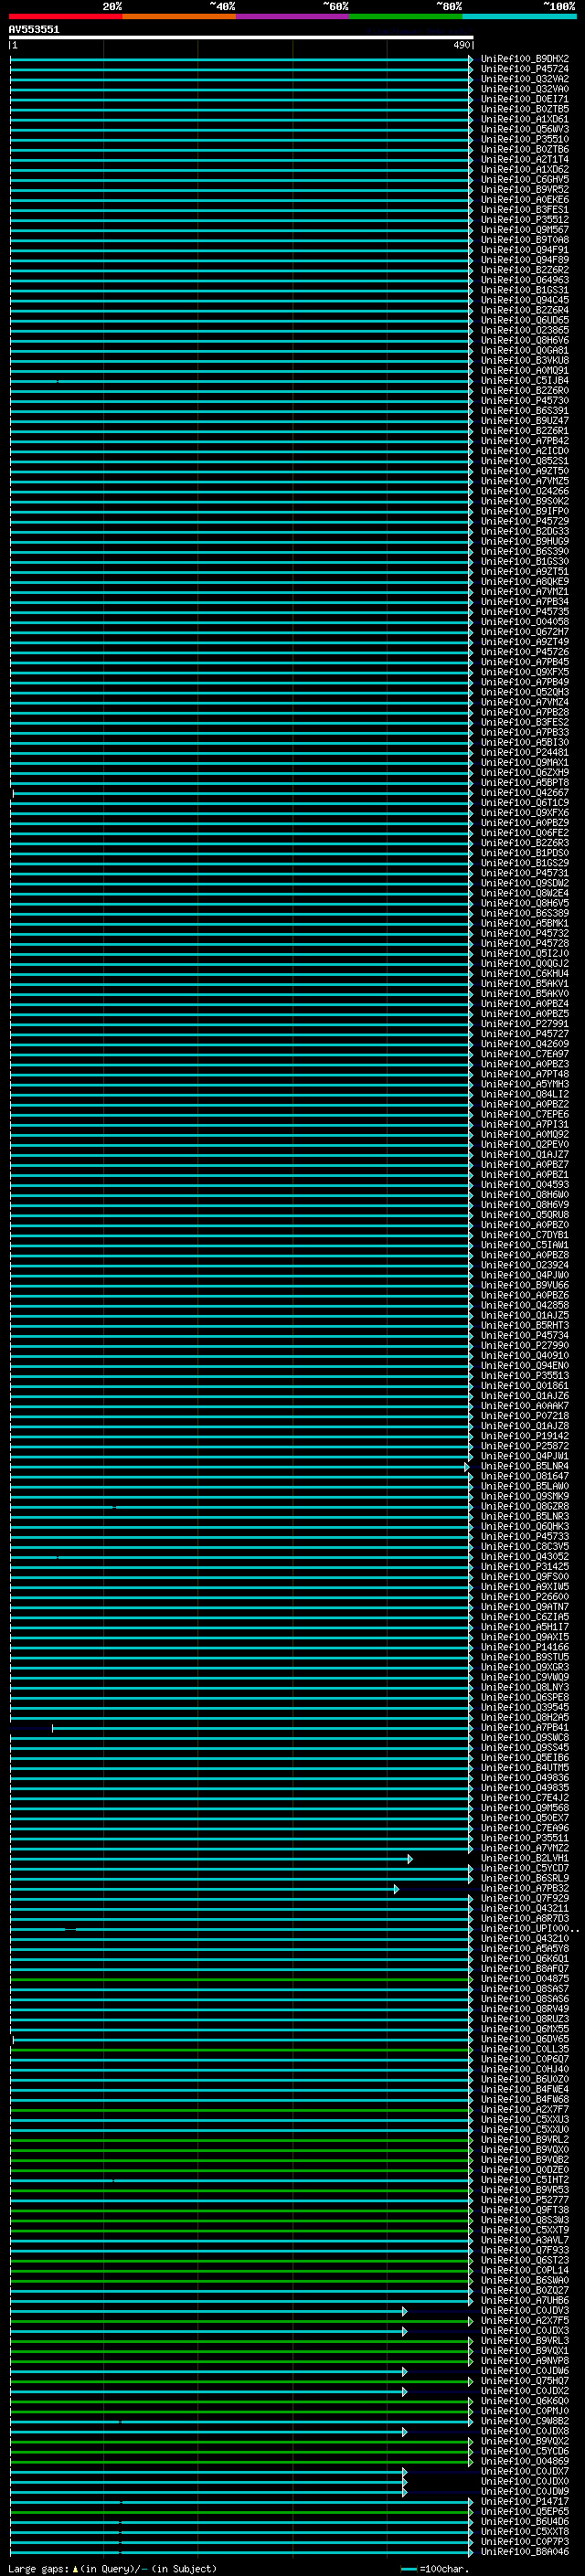
Task: Click the 490 end position label
Action: point(461,45)
